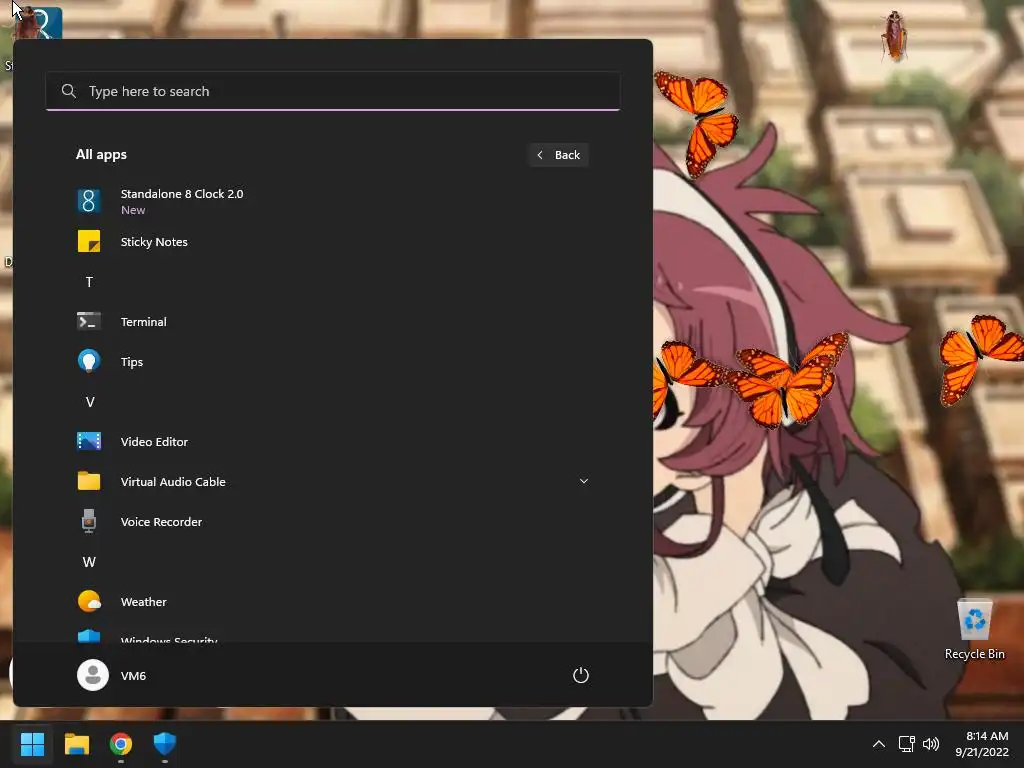Click the cockroach on the wallpaper top-right
This screenshot has height=768, width=1024.
894,36
